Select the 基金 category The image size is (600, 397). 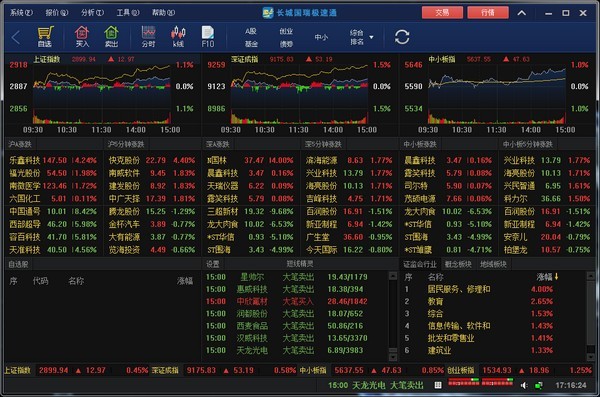[251, 44]
